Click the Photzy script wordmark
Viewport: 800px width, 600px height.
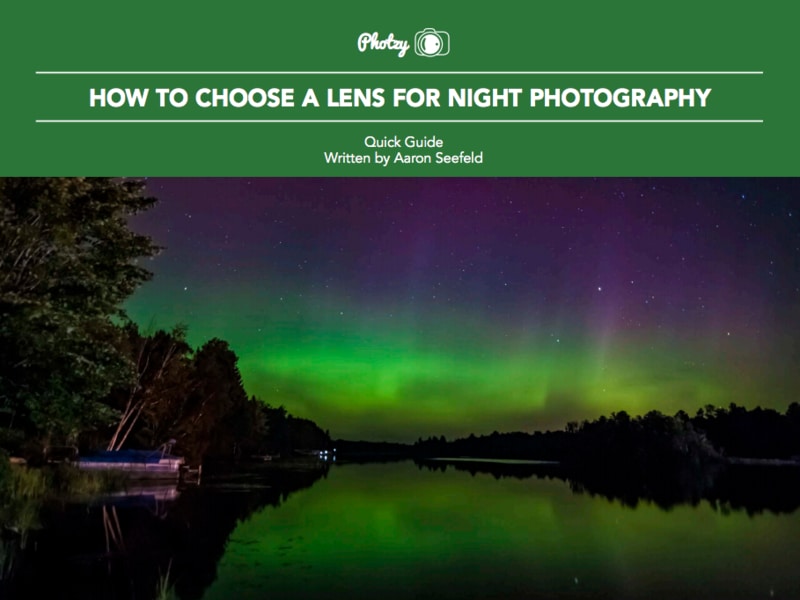tap(383, 43)
